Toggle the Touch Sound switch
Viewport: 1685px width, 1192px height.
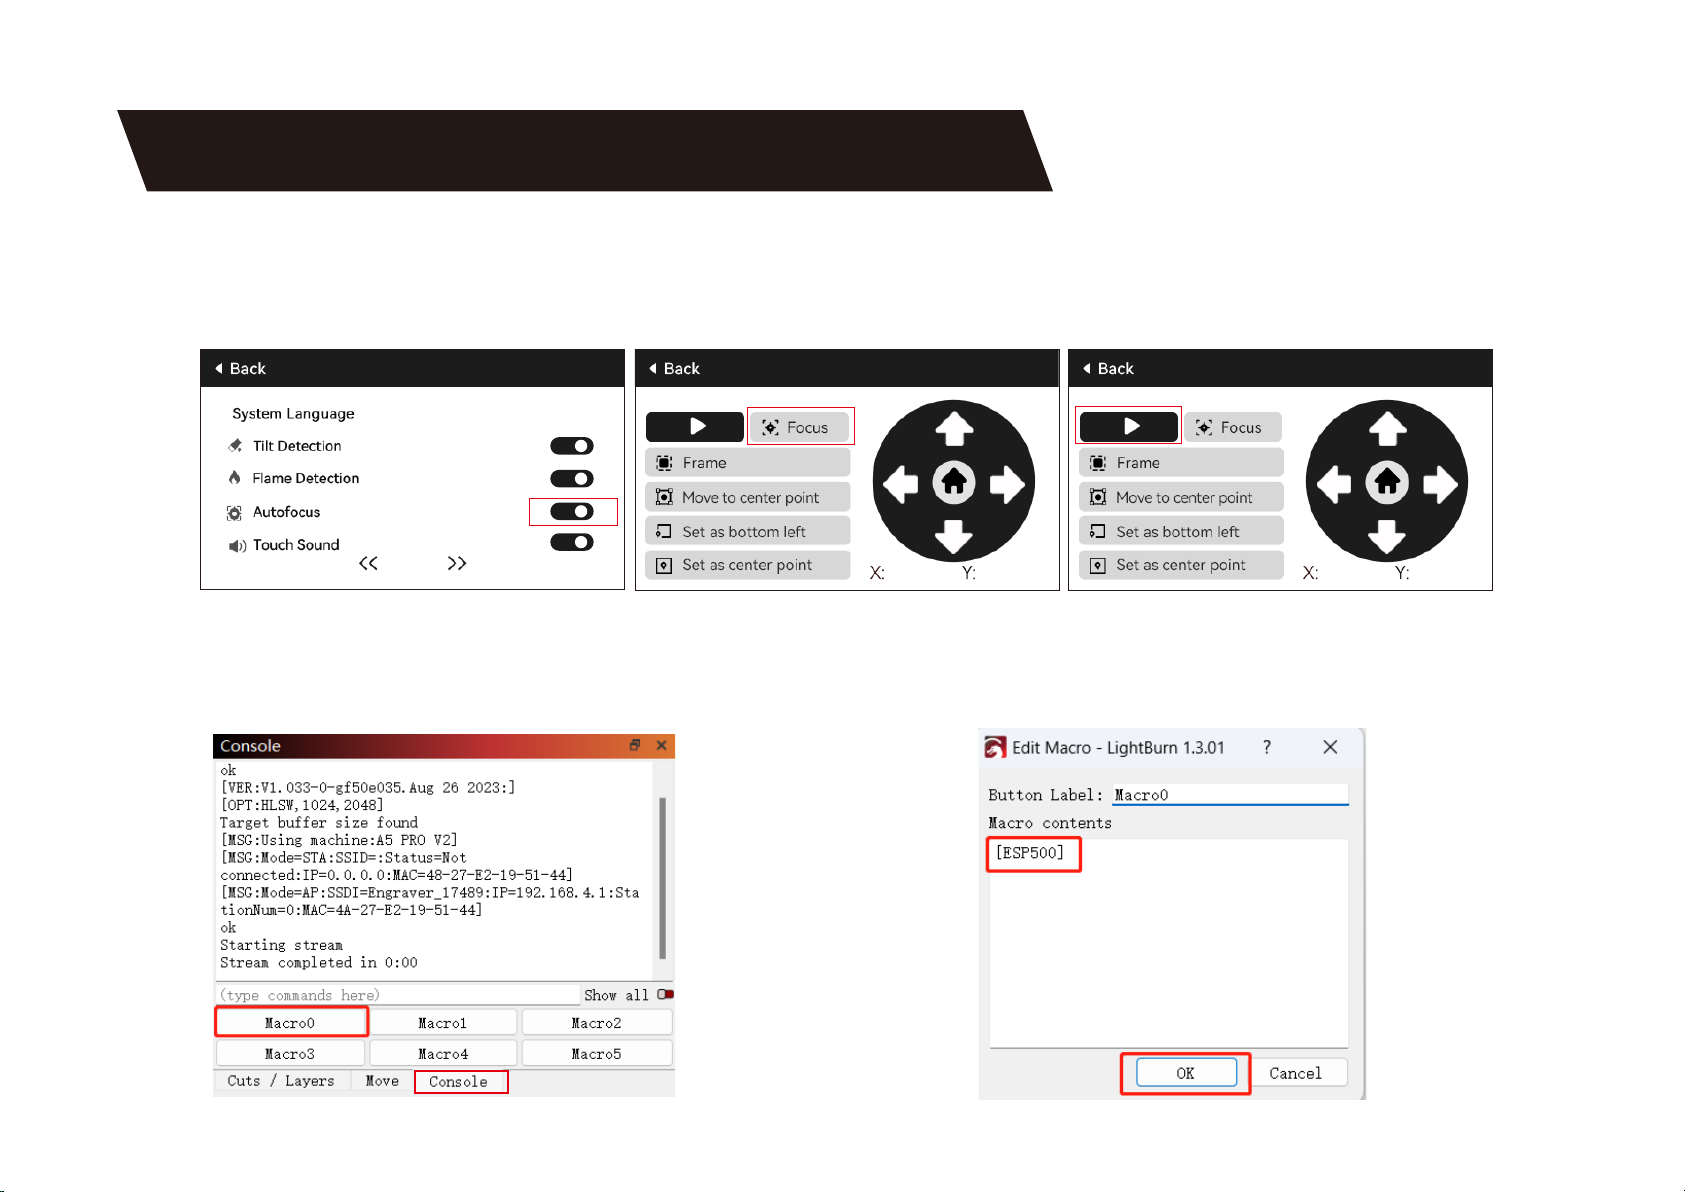point(572,543)
